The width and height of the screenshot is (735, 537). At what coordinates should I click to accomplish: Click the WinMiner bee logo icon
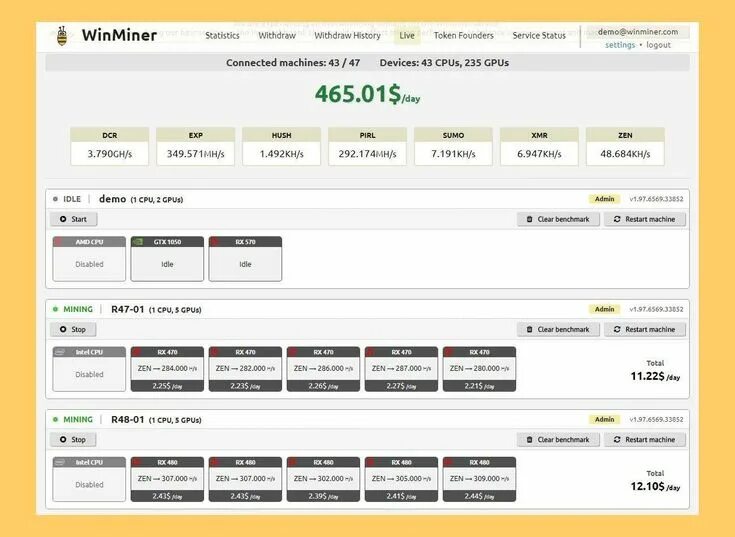point(62,36)
